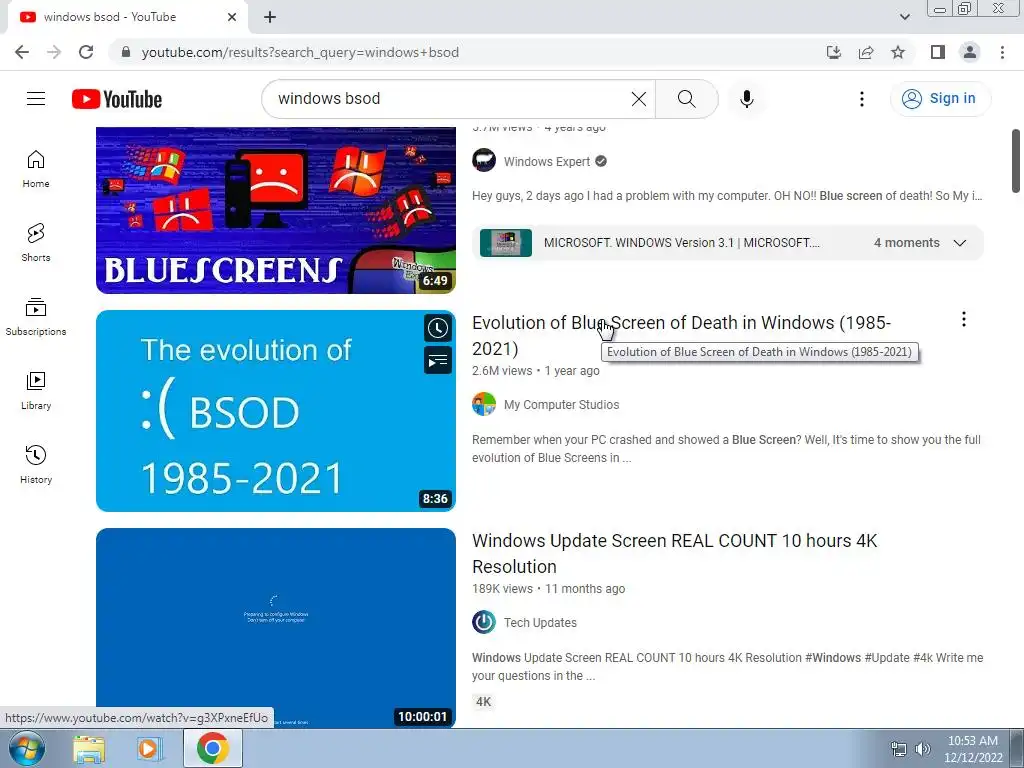Image resolution: width=1024 pixels, height=768 pixels.
Task: Add BSOD evolution video to Watch later
Action: tap(438, 328)
